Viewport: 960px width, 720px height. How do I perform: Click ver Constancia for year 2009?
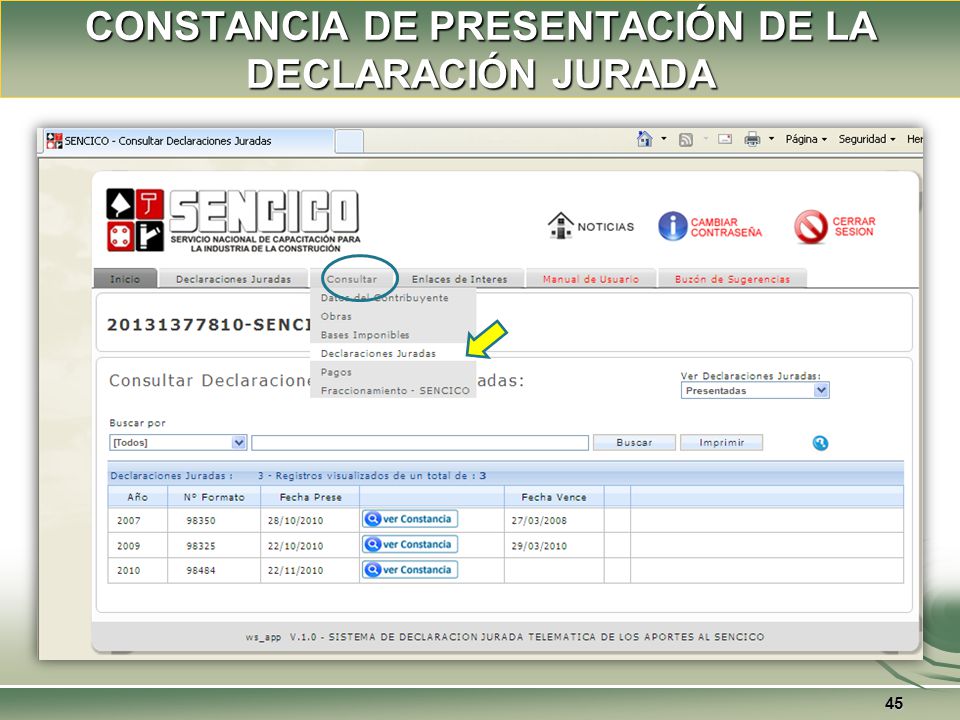click(x=410, y=544)
